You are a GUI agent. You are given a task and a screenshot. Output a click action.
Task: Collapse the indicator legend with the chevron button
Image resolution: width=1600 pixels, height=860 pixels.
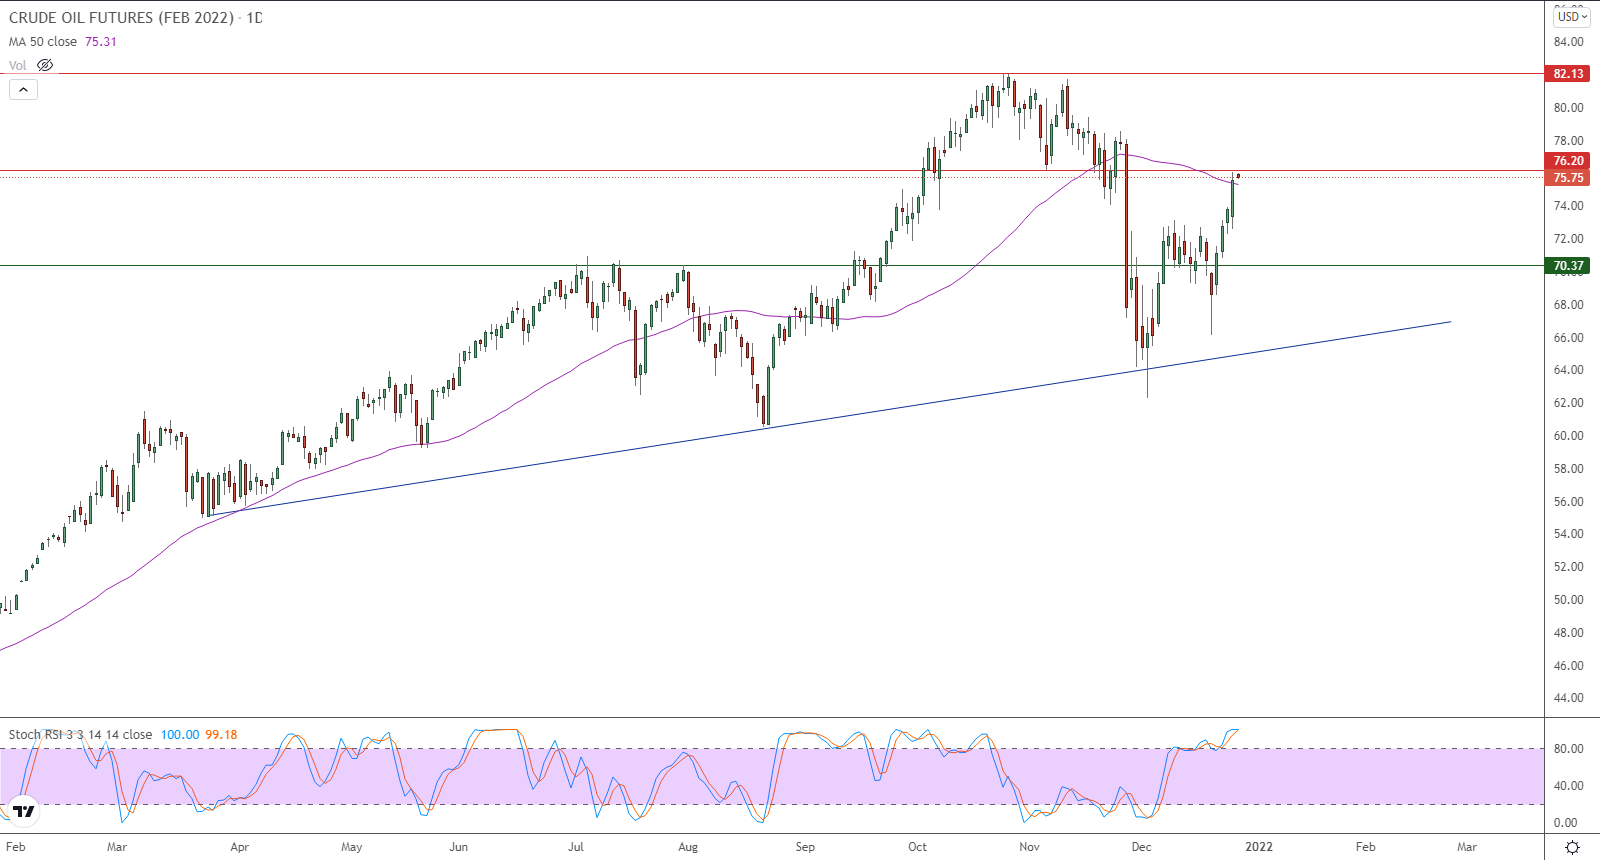(x=23, y=89)
